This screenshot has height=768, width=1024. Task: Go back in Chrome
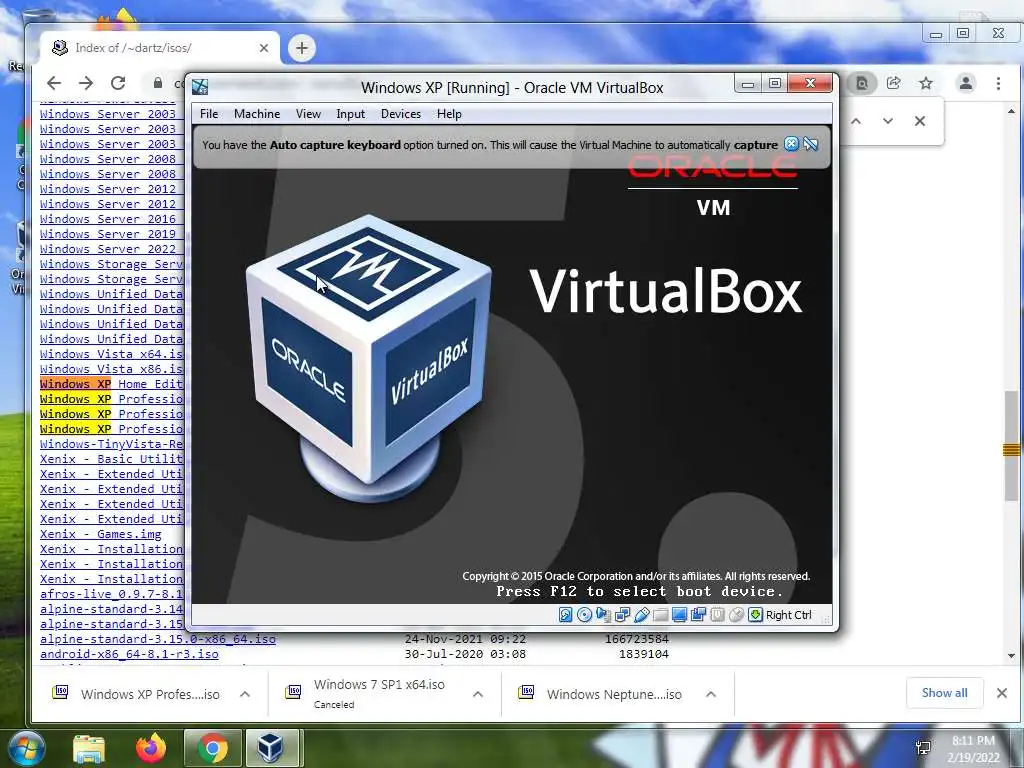(x=54, y=83)
